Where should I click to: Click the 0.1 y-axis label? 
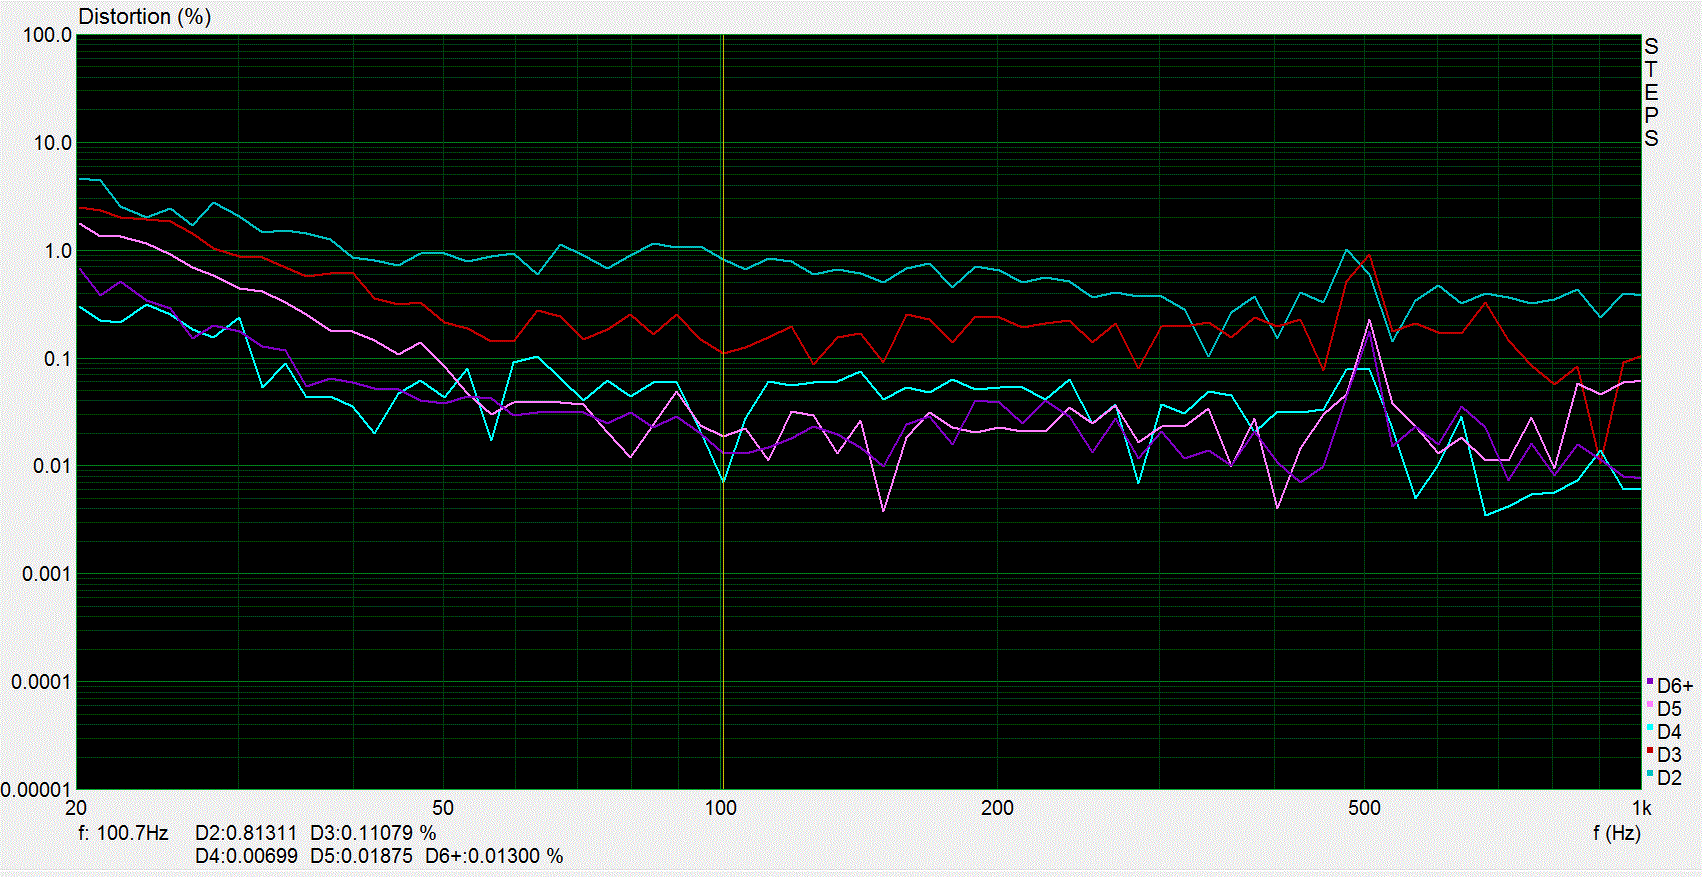58,359
